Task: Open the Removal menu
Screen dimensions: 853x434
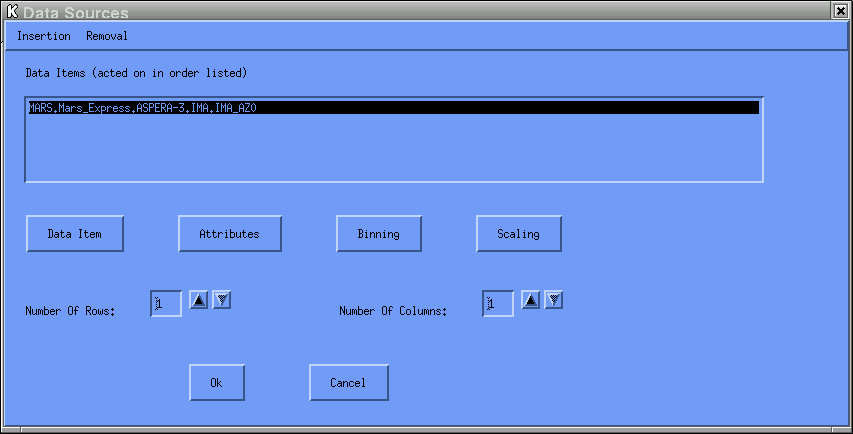Action: [x=107, y=36]
